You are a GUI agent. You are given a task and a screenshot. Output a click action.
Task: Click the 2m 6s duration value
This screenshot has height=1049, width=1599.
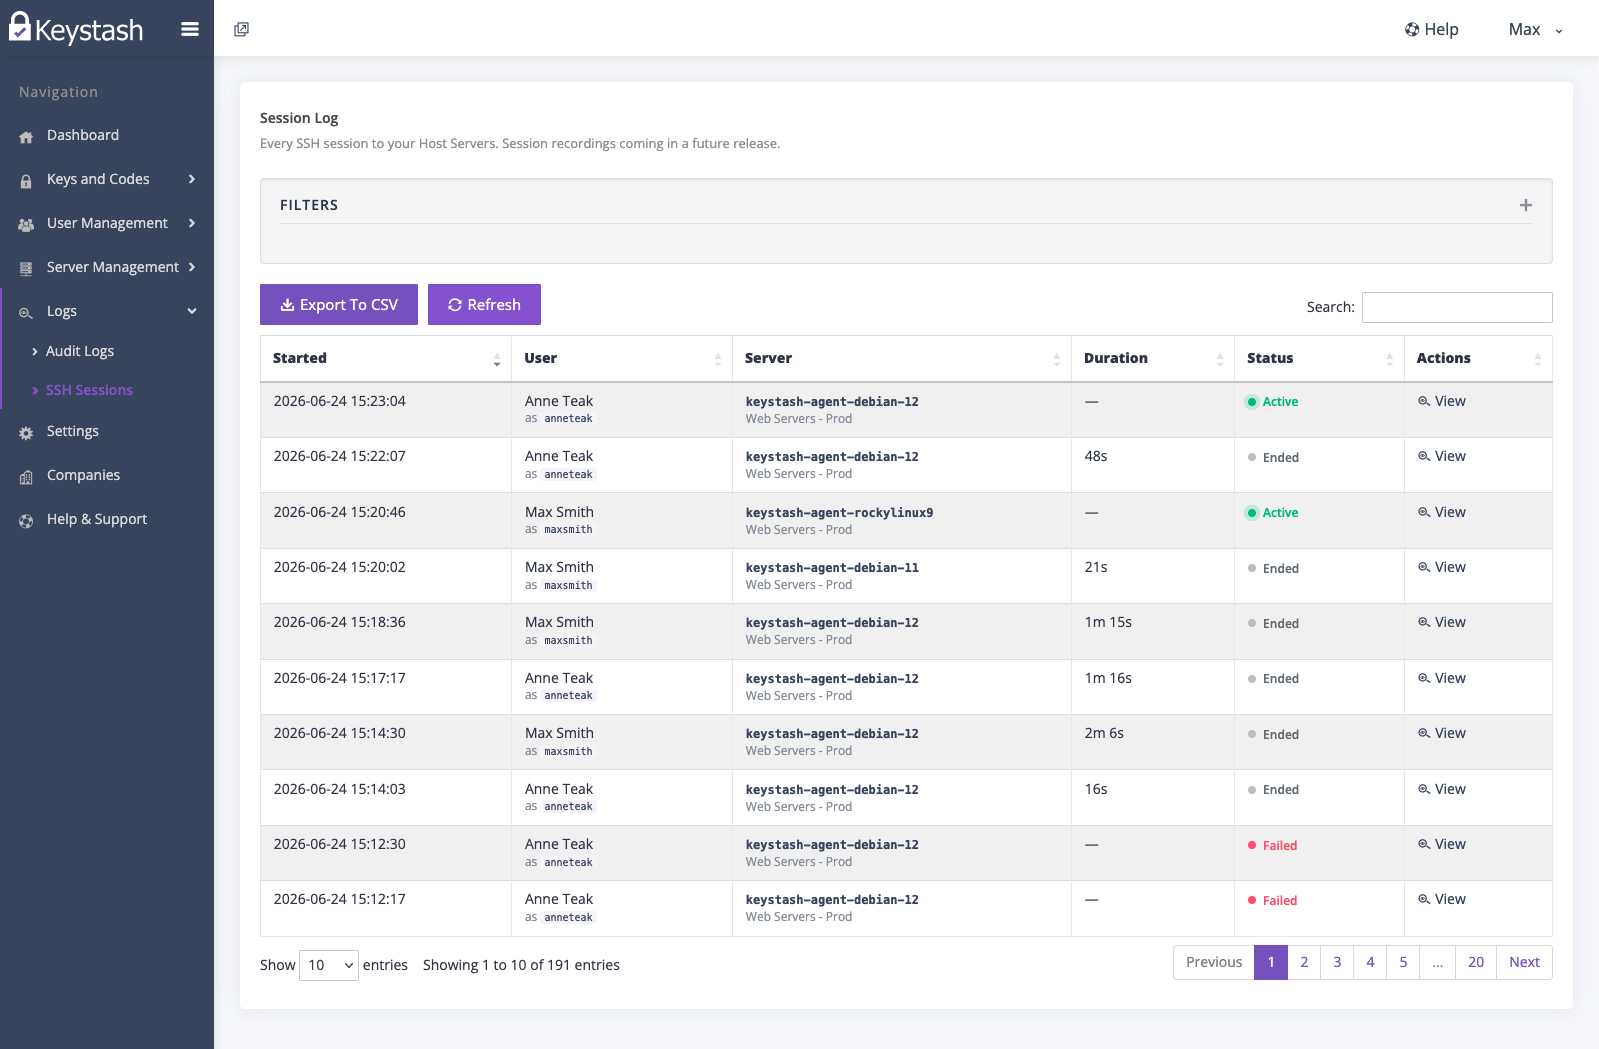(1104, 733)
